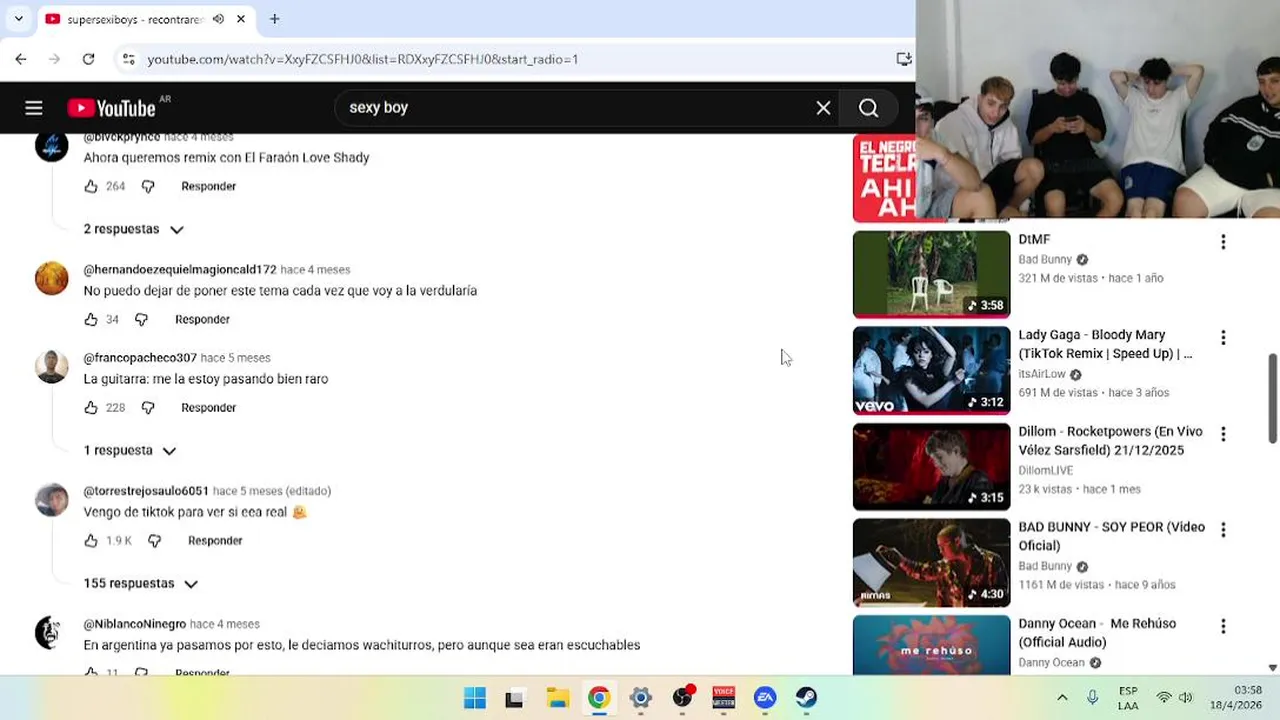
Task: Open more options for BAD BUNNY SOY PEOR
Action: (x=1223, y=530)
